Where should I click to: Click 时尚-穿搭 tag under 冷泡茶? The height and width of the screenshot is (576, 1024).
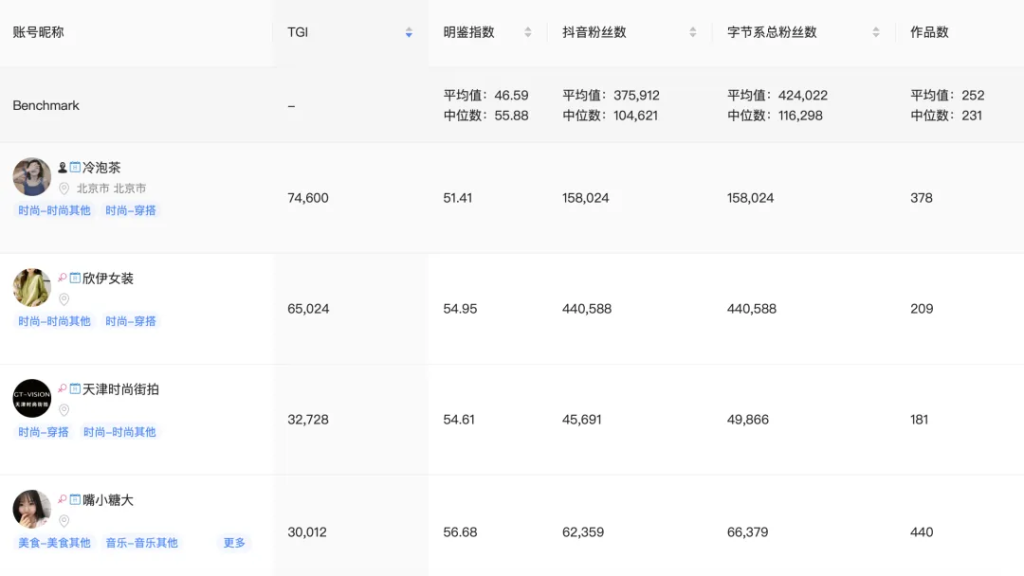[131, 210]
